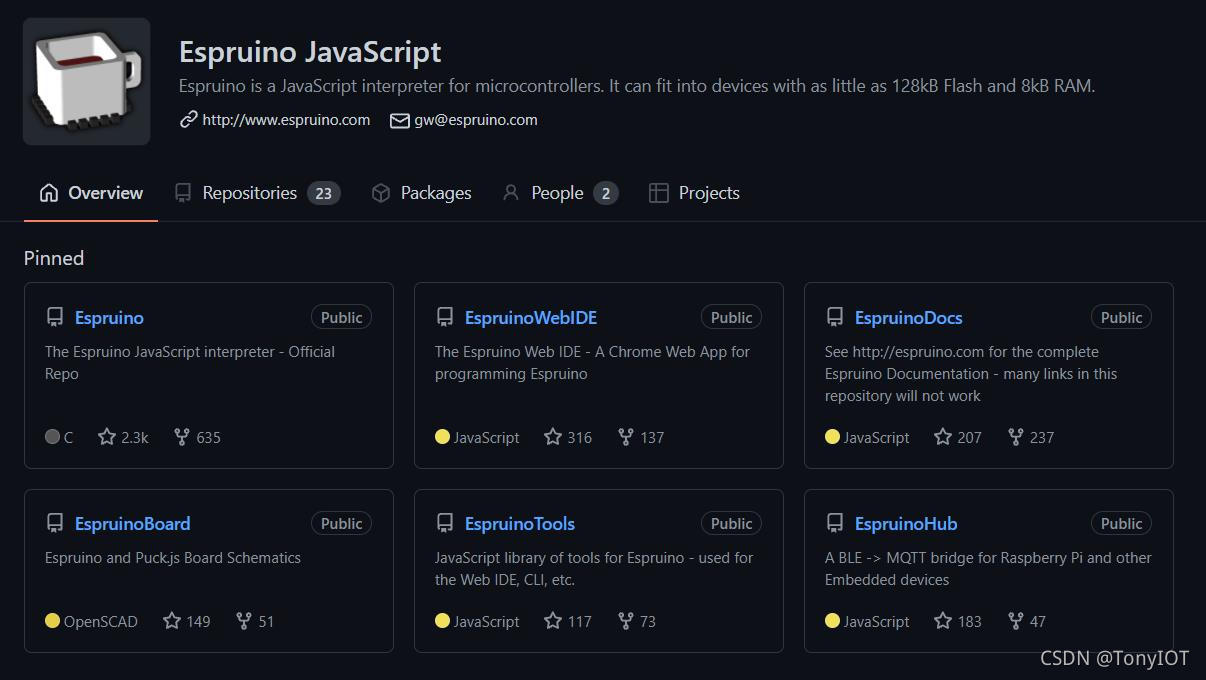The image size is (1206, 680).
Task: Click 'The Espruino JavaScript interpreter - Official Repo' text
Action: point(190,363)
